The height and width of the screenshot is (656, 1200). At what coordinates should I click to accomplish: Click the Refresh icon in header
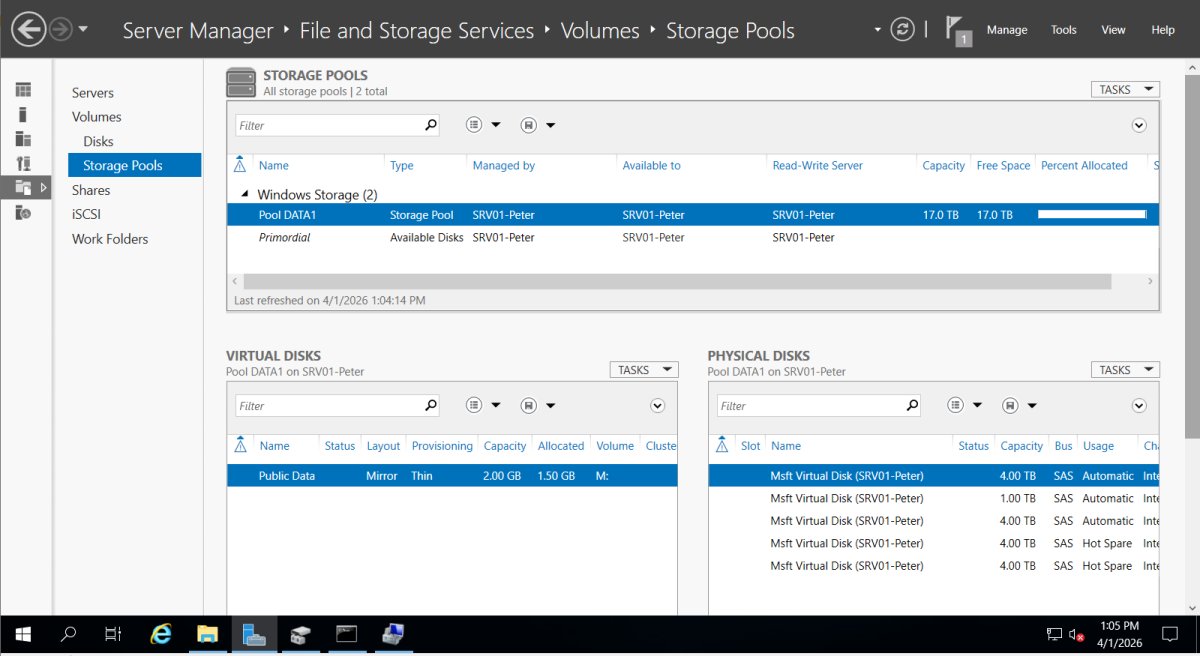[902, 30]
